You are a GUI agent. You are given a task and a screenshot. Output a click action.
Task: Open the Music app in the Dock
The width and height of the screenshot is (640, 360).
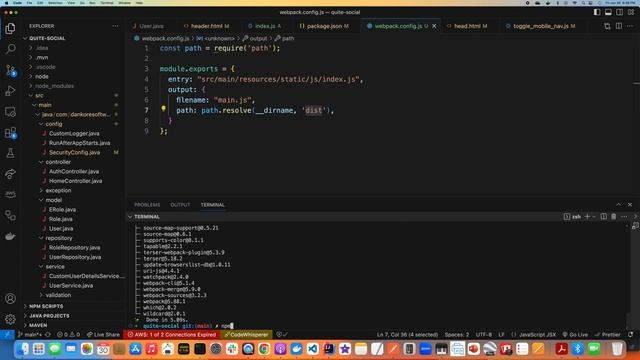(x=151, y=349)
